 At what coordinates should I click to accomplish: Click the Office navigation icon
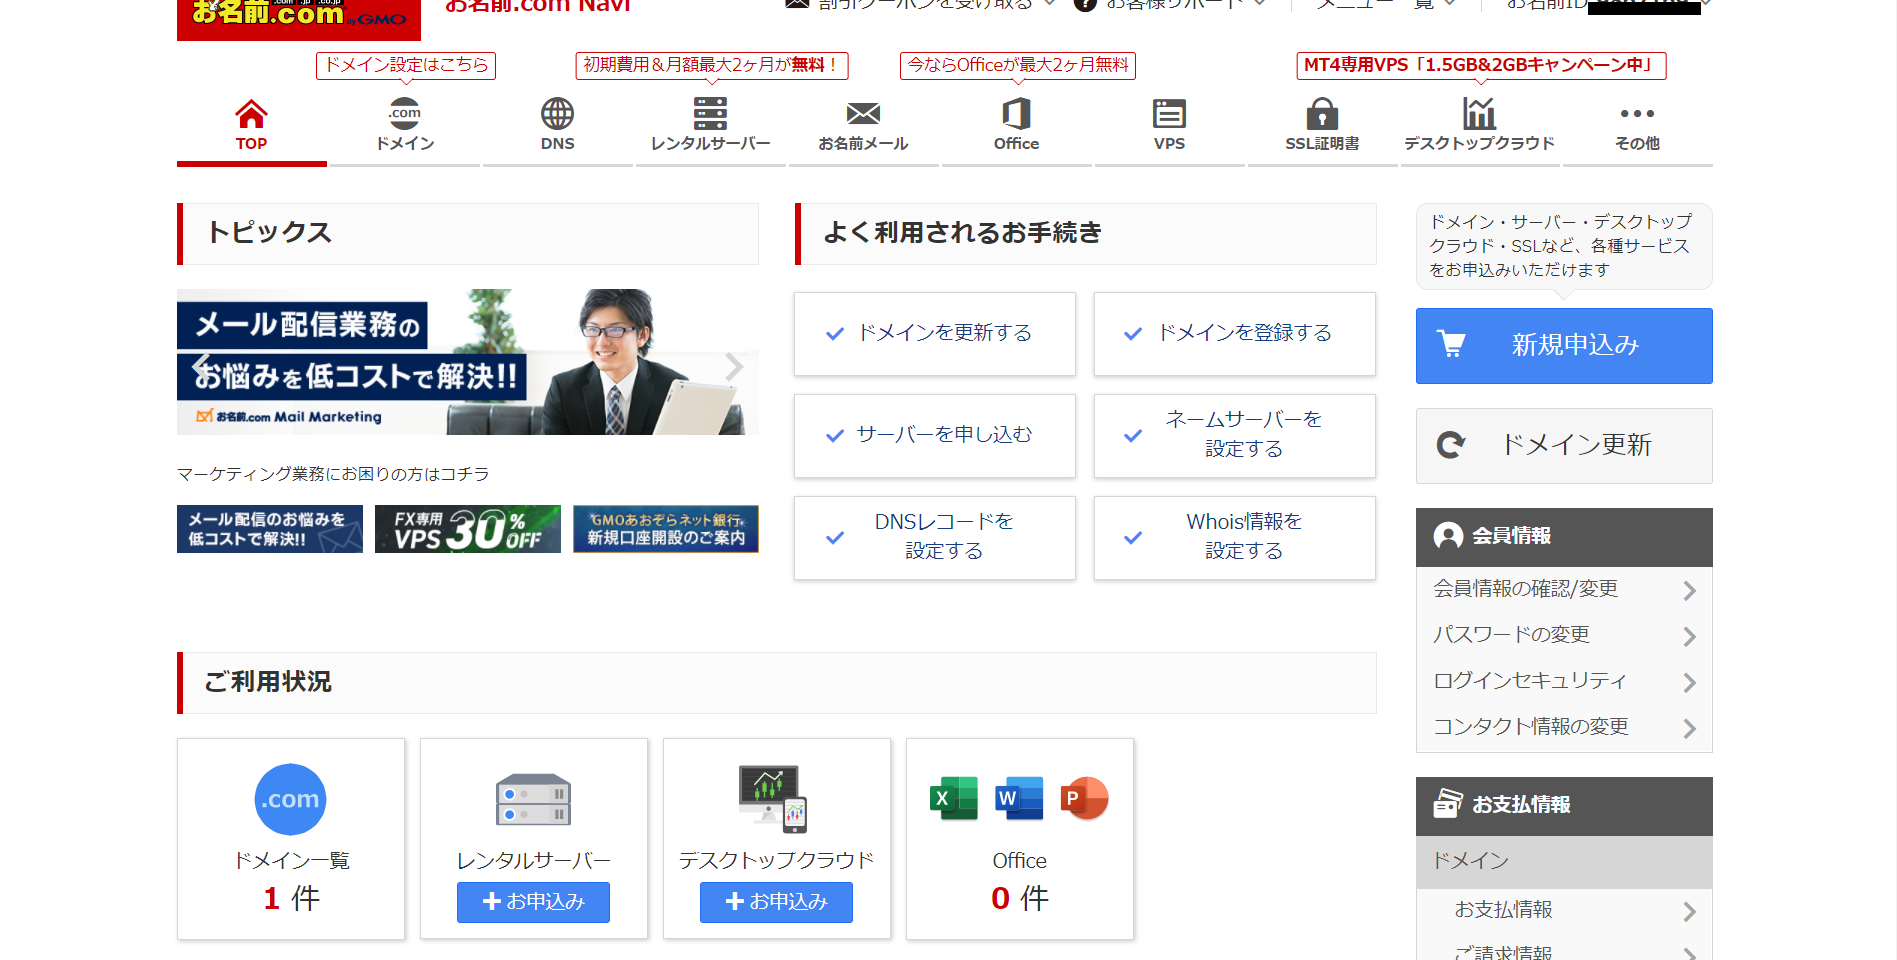[x=1016, y=114]
